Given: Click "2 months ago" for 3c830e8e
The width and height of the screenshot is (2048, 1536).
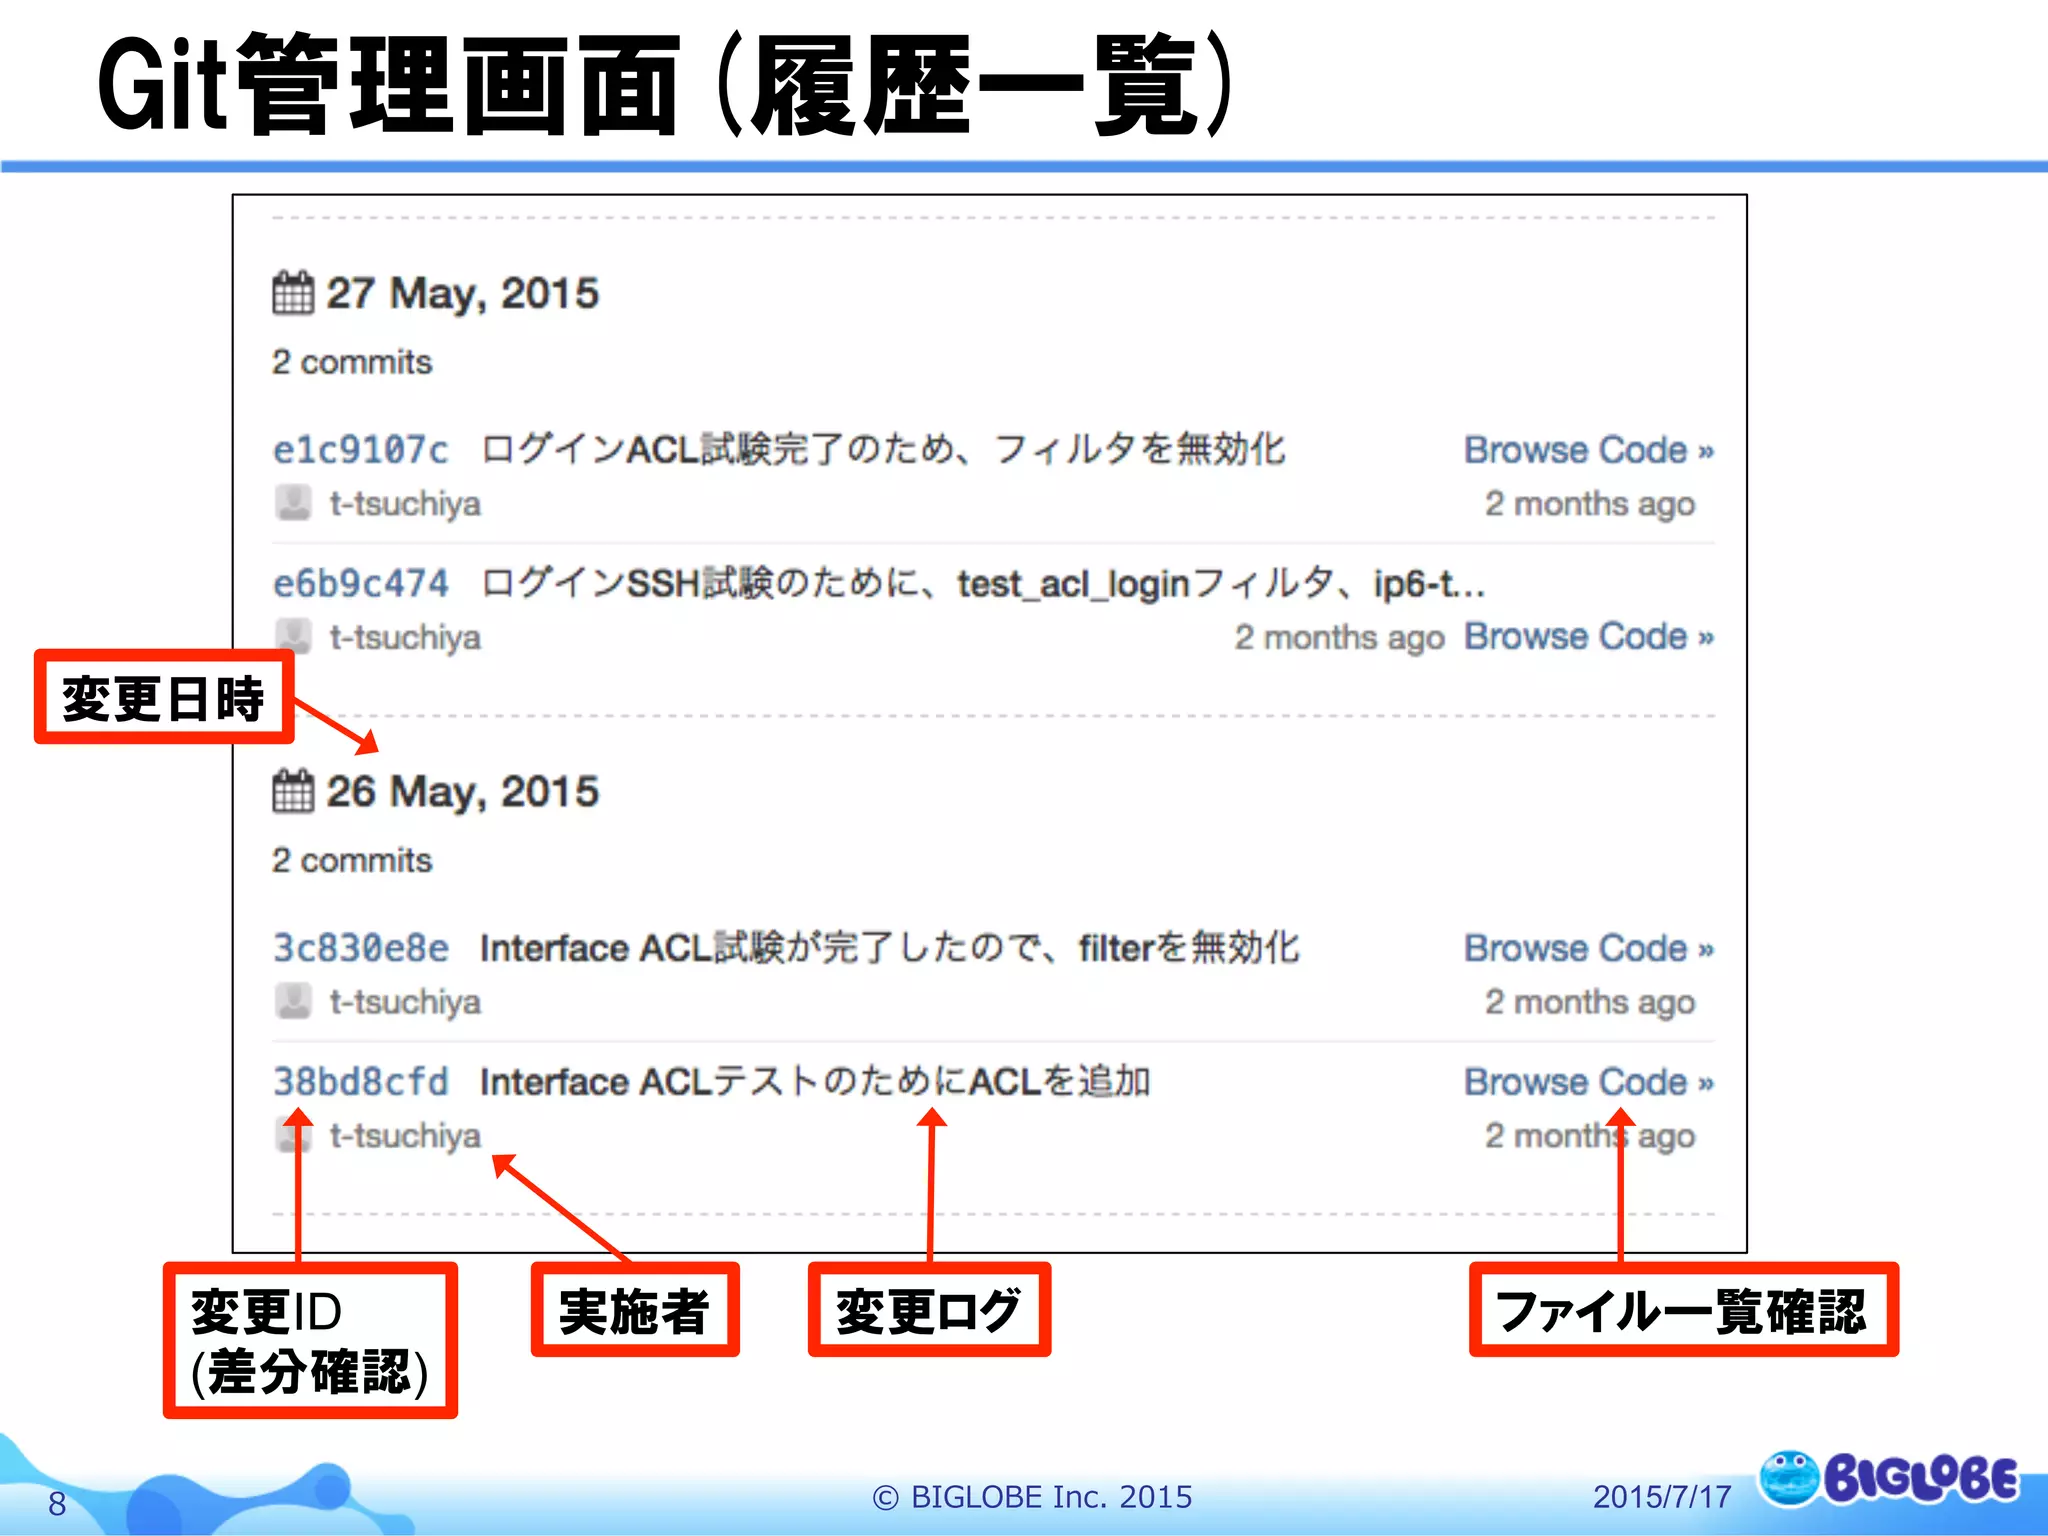Looking at the screenshot, I should pos(1590,1002).
